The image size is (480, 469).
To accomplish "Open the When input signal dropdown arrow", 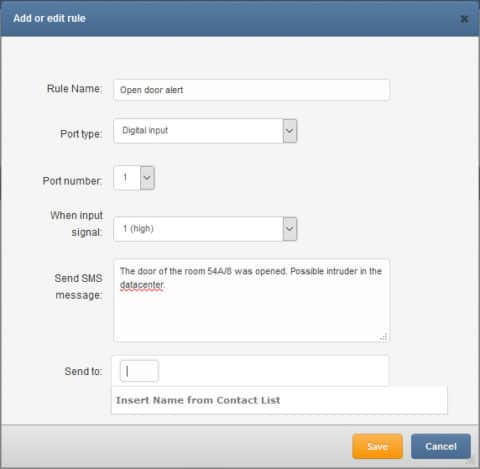I will [x=290, y=229].
